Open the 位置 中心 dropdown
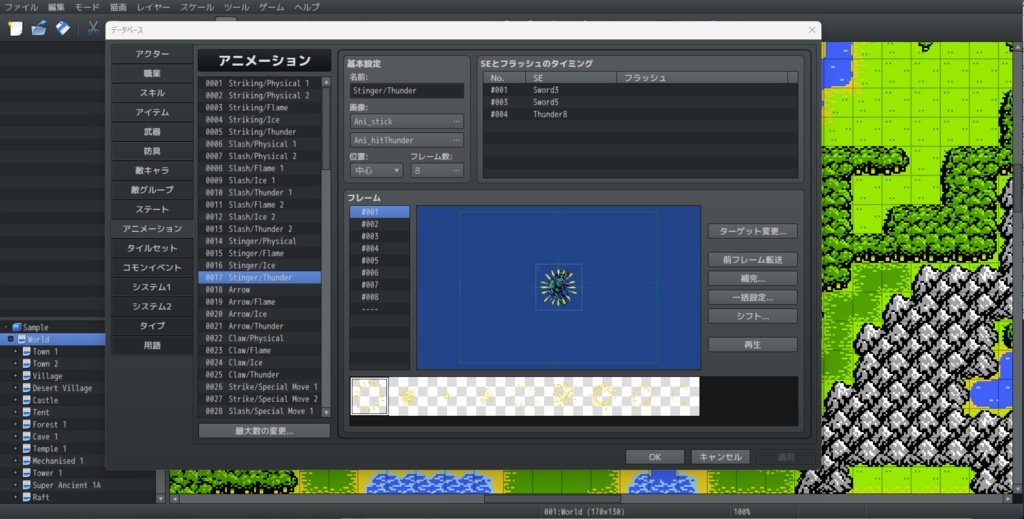1024x519 pixels. [x=376, y=170]
